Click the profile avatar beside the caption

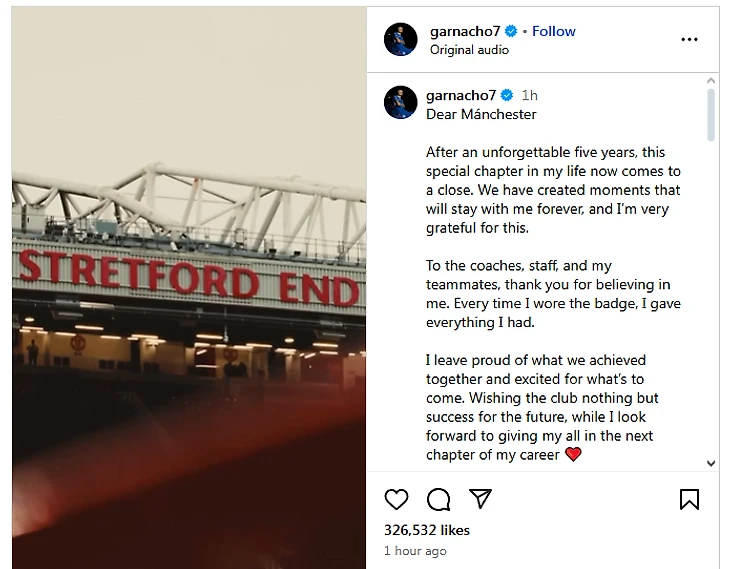click(x=400, y=102)
